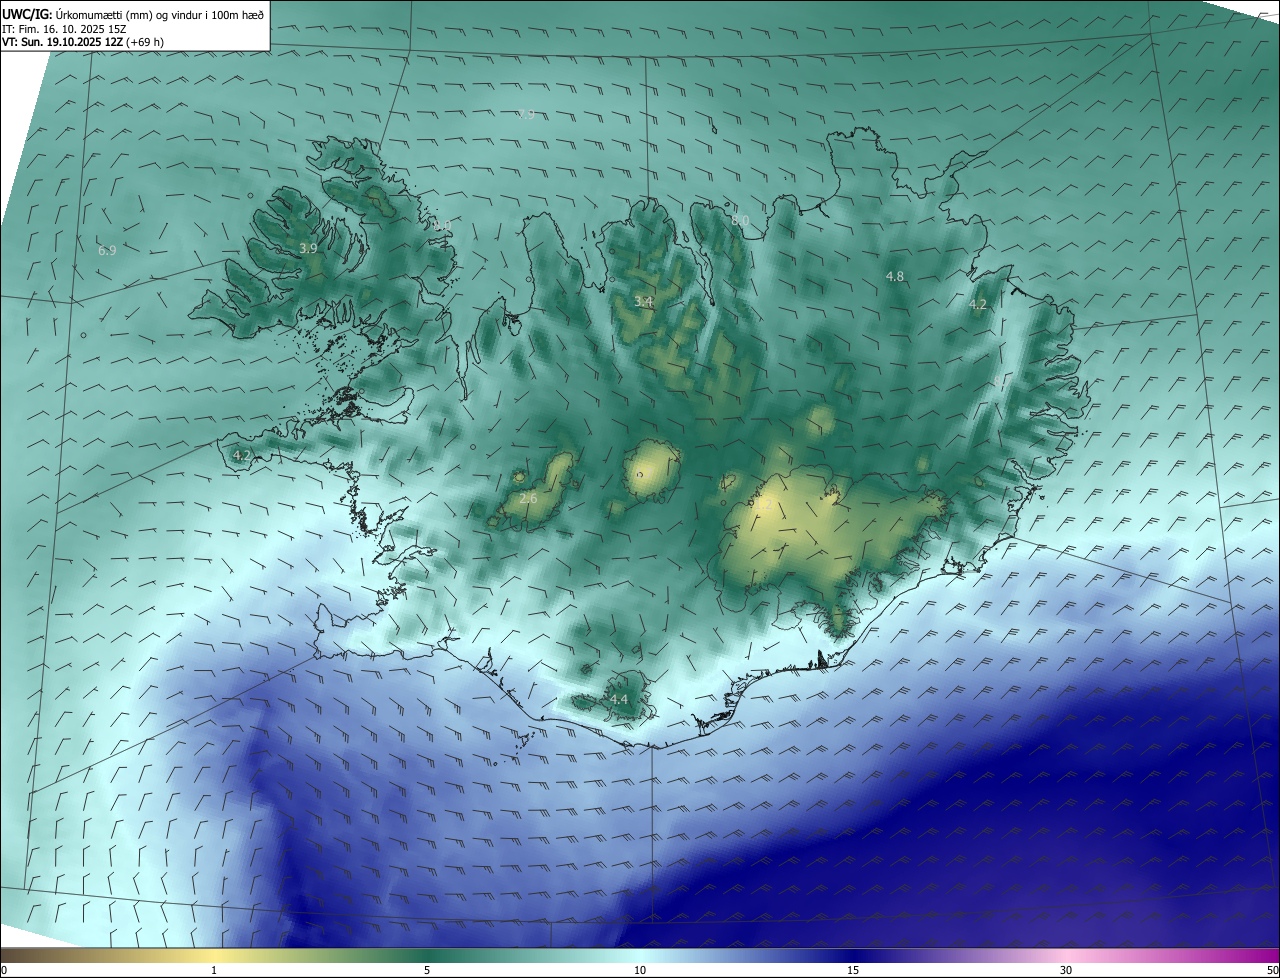Click the 4.2 value near the east fjords

(x=978, y=305)
